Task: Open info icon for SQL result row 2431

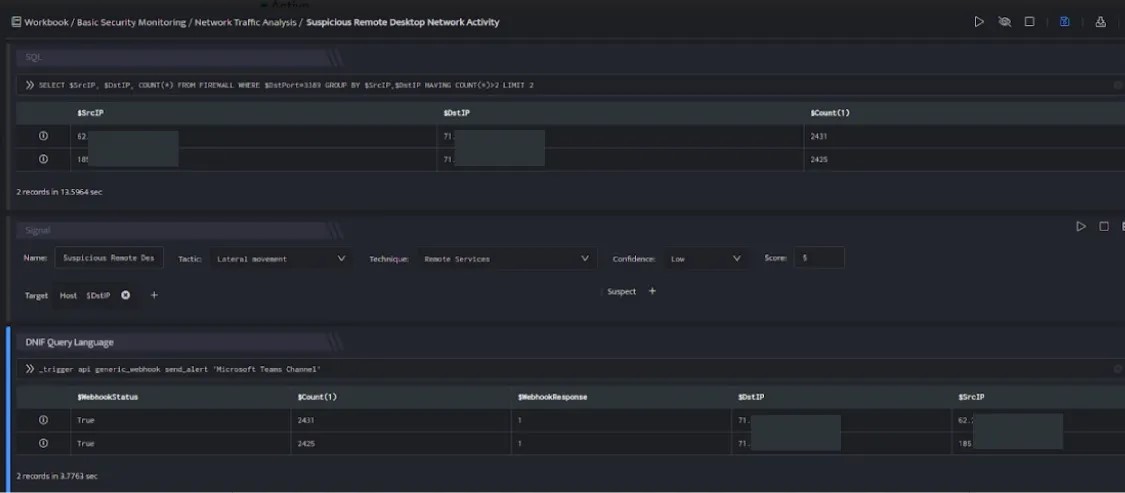Action: pos(43,136)
